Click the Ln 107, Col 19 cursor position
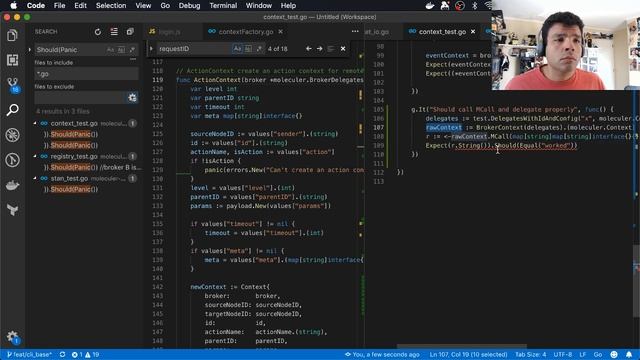Screen dimensions: 640x360 click(468, 355)
